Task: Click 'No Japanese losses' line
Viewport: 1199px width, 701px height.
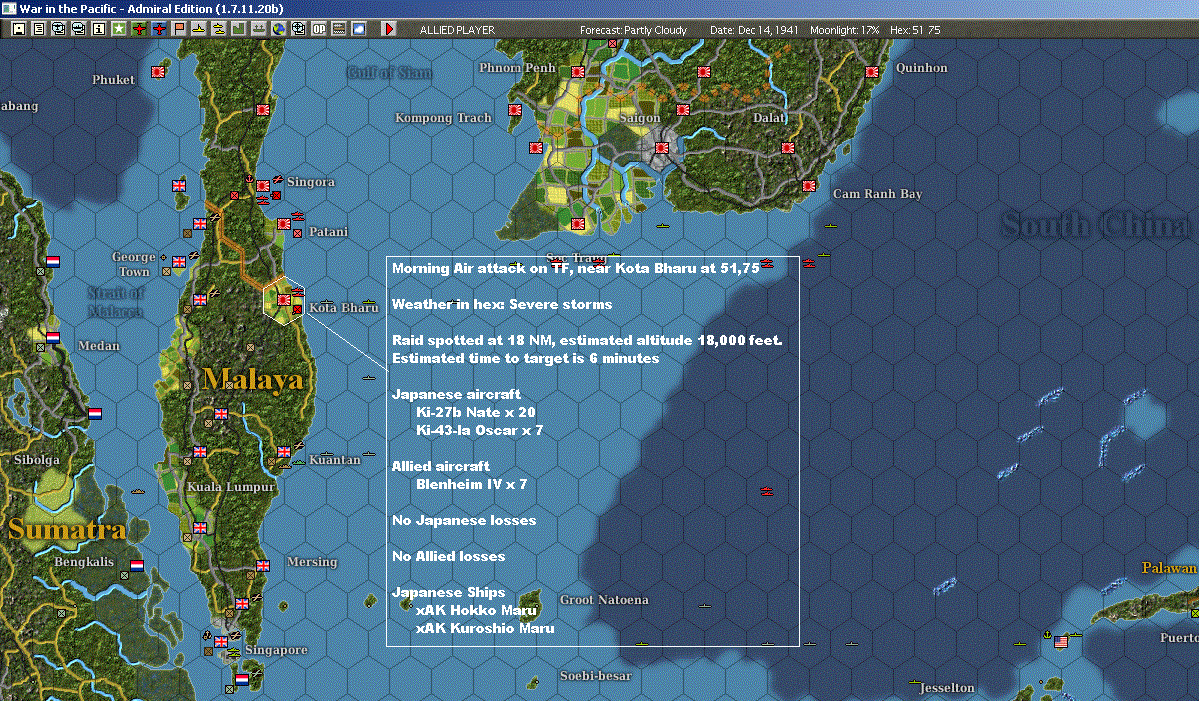Action: tap(463, 520)
